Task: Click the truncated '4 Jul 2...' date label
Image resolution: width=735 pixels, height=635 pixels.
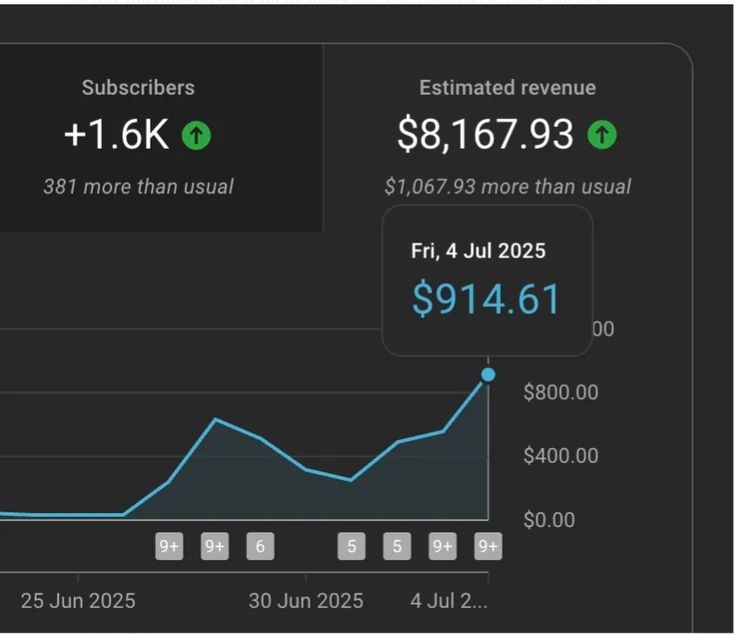Action: (449, 601)
